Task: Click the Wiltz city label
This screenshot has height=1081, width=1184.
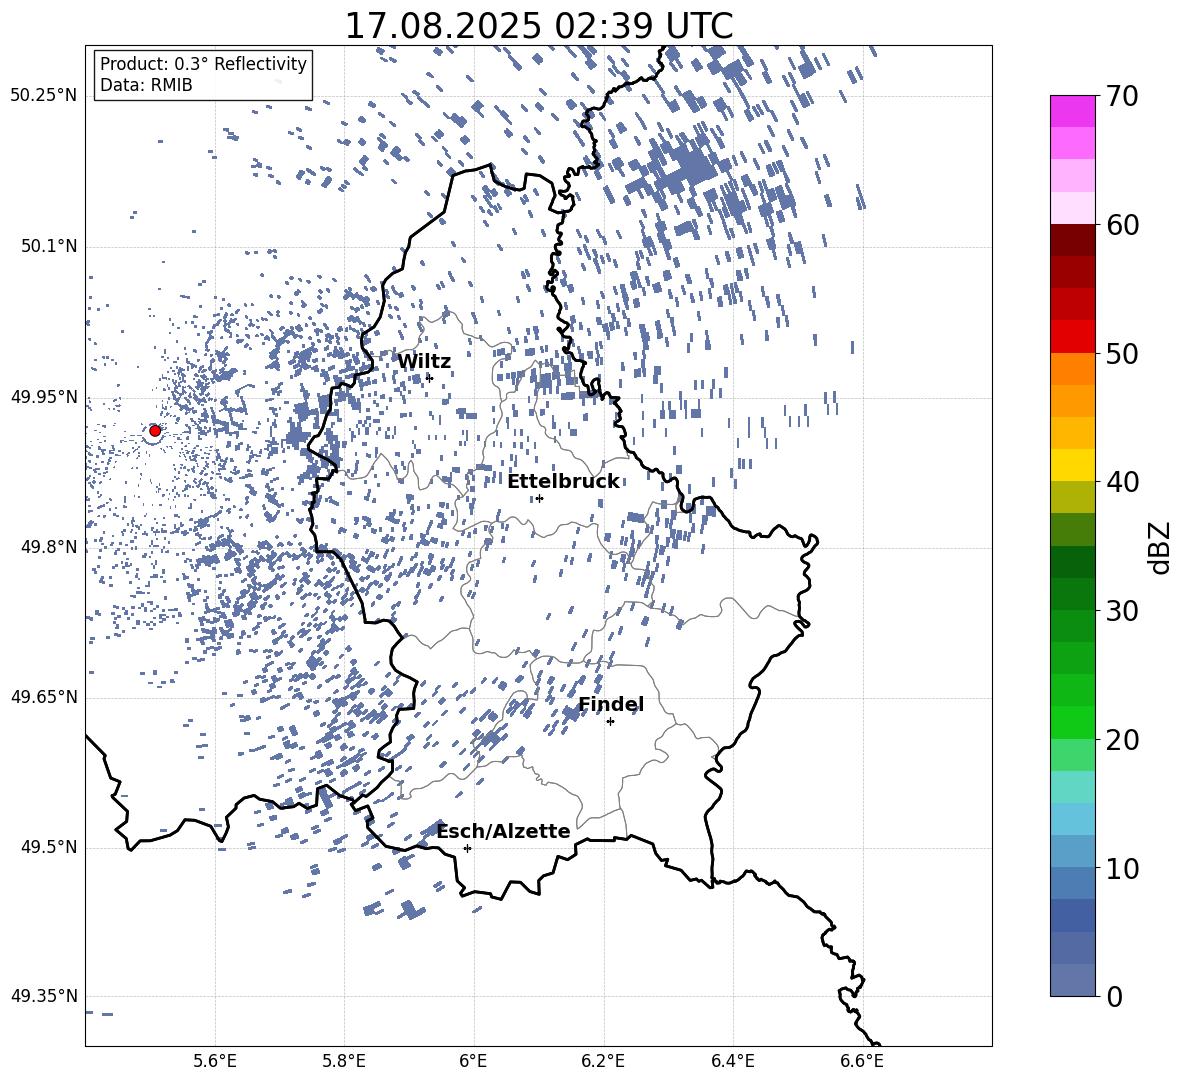Action: click(424, 361)
